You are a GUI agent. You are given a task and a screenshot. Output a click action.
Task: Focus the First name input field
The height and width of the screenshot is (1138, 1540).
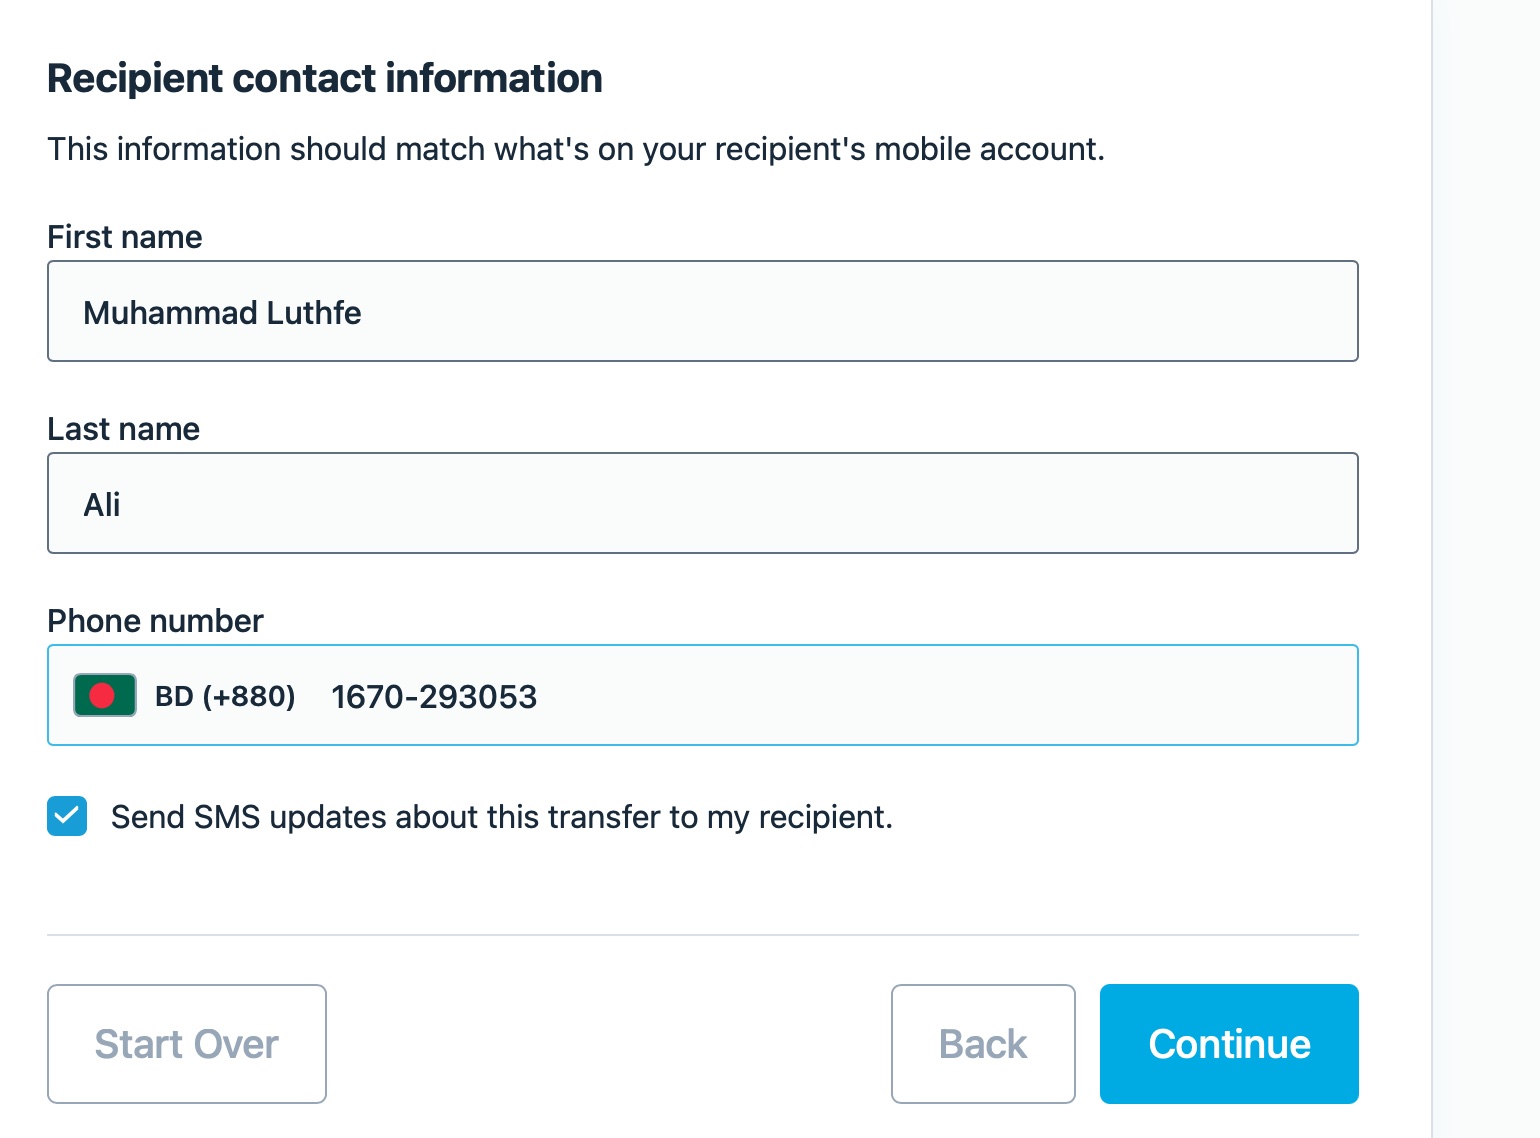coord(703,311)
